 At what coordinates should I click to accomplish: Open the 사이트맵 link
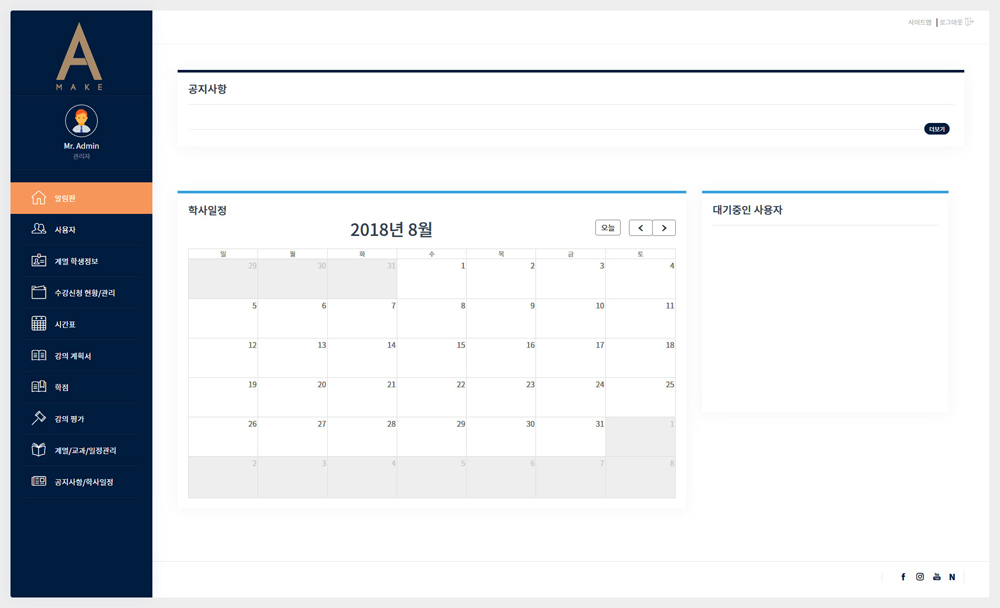coord(919,22)
